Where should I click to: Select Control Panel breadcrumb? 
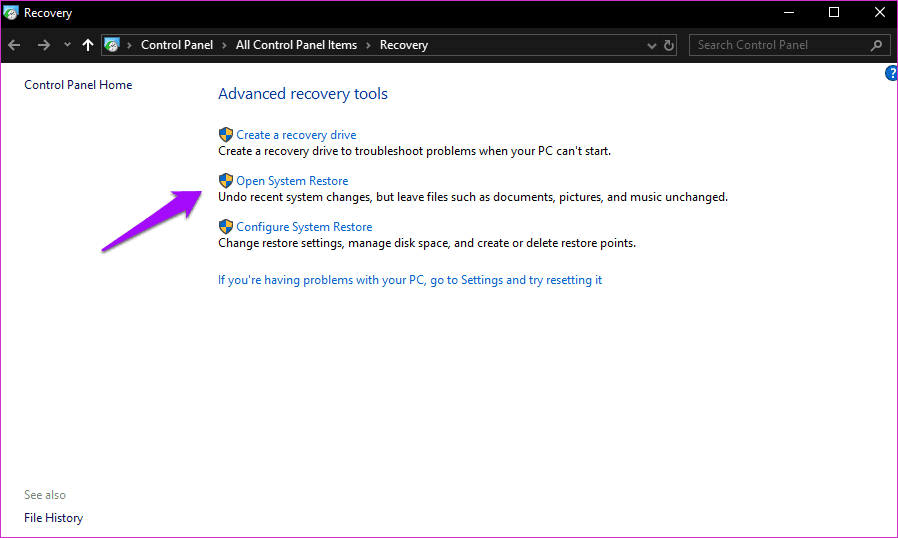pos(176,45)
